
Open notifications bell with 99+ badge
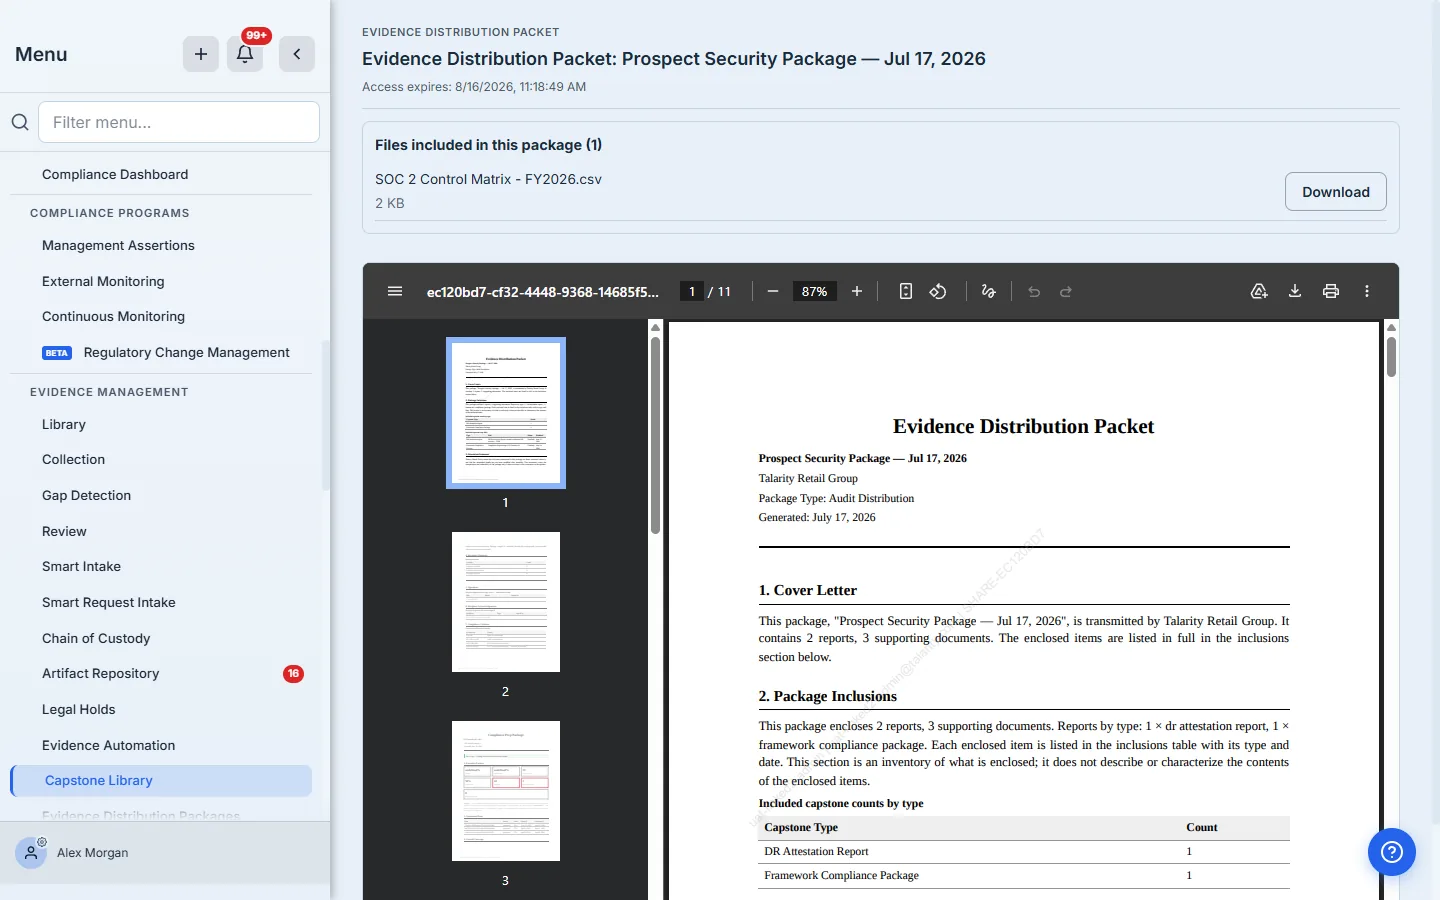[245, 54]
